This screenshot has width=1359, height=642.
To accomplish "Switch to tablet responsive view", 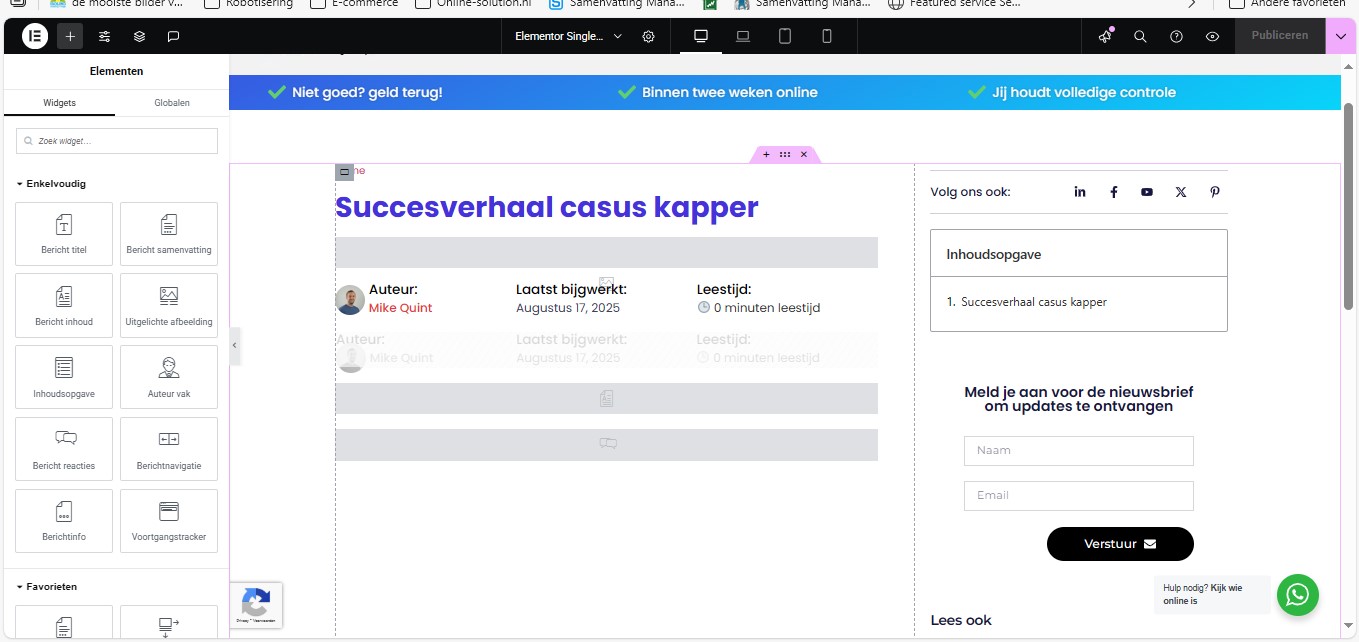I will 785,36.
